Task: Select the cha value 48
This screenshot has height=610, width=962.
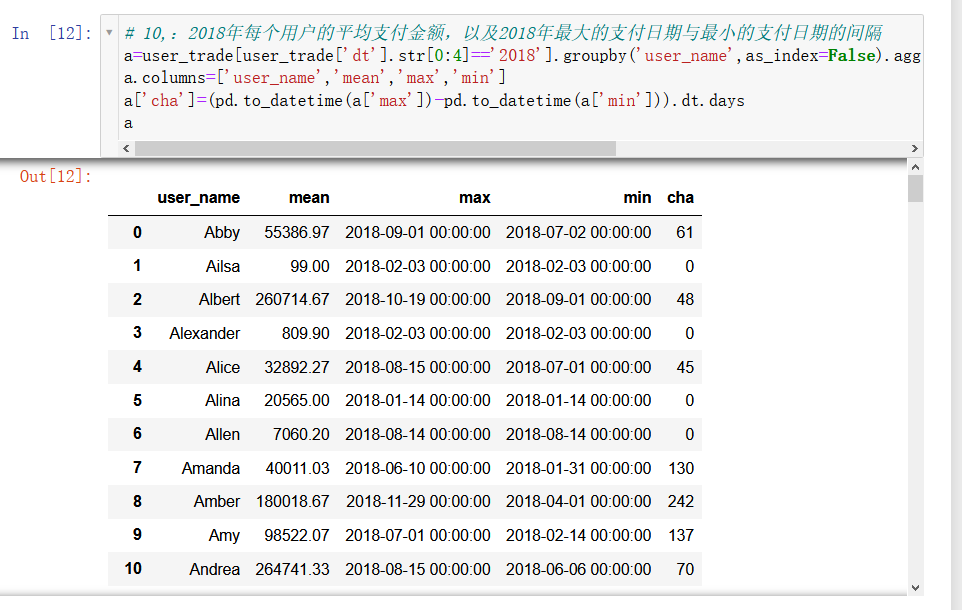Action: pyautogui.click(x=685, y=299)
